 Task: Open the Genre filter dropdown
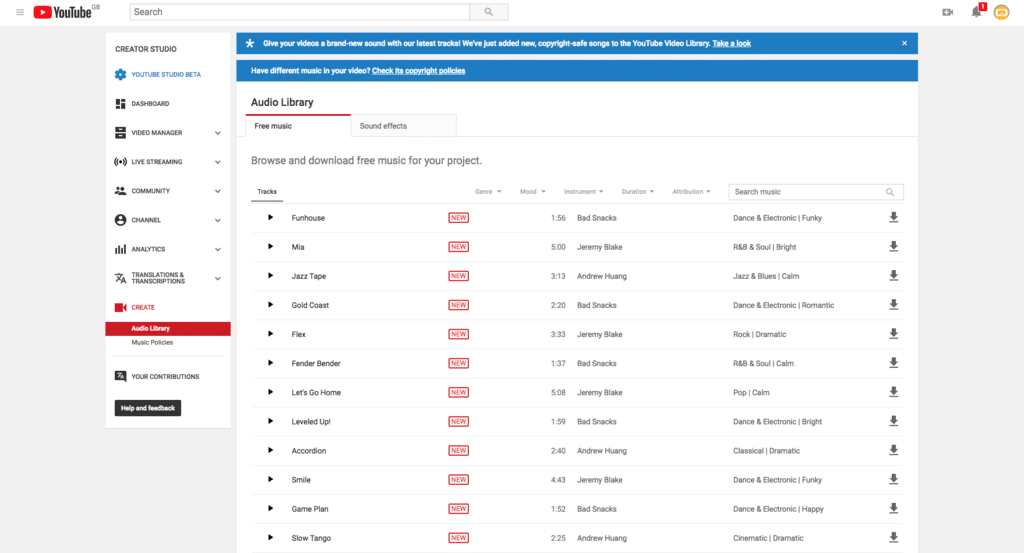(x=488, y=191)
